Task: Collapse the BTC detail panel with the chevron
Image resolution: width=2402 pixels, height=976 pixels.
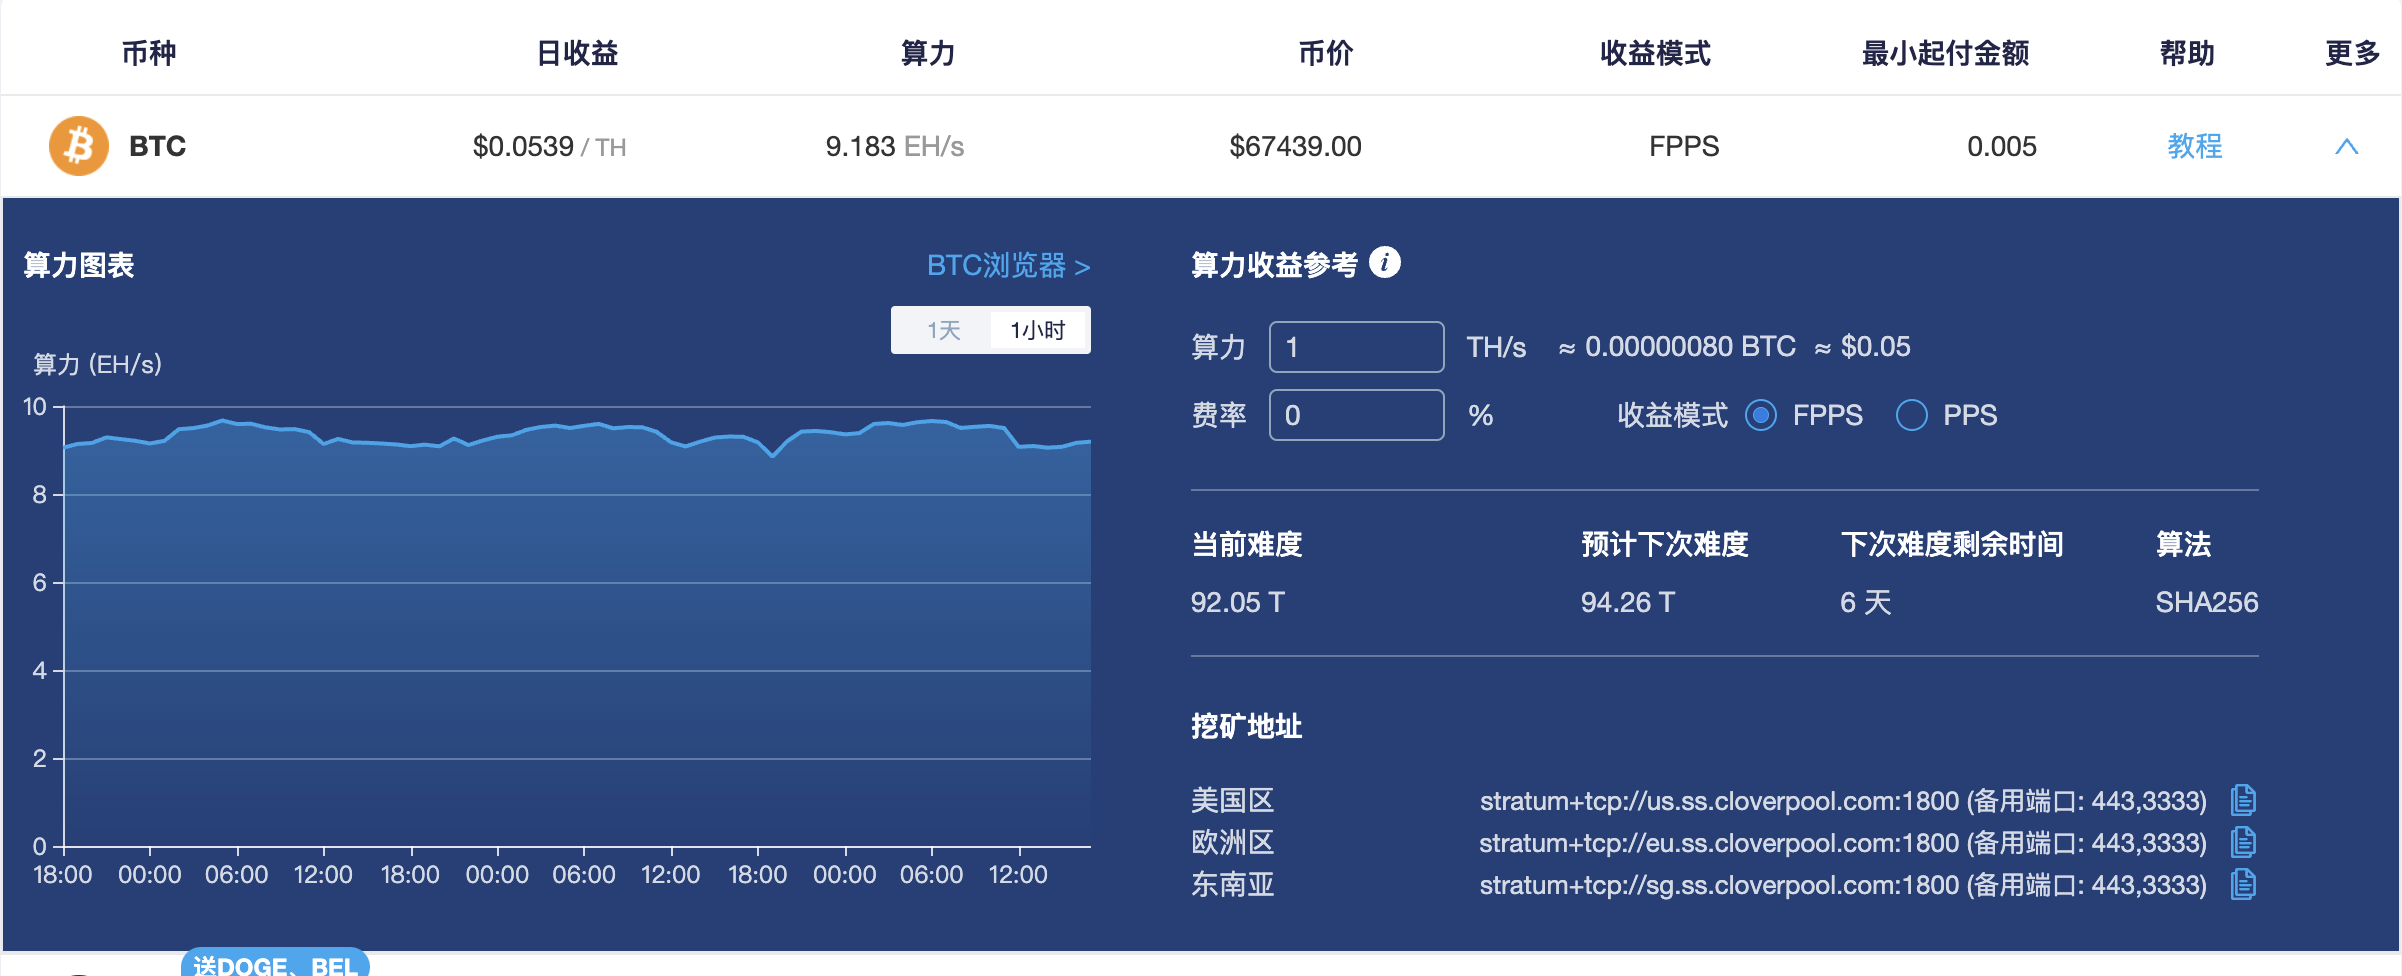Action: (2347, 146)
